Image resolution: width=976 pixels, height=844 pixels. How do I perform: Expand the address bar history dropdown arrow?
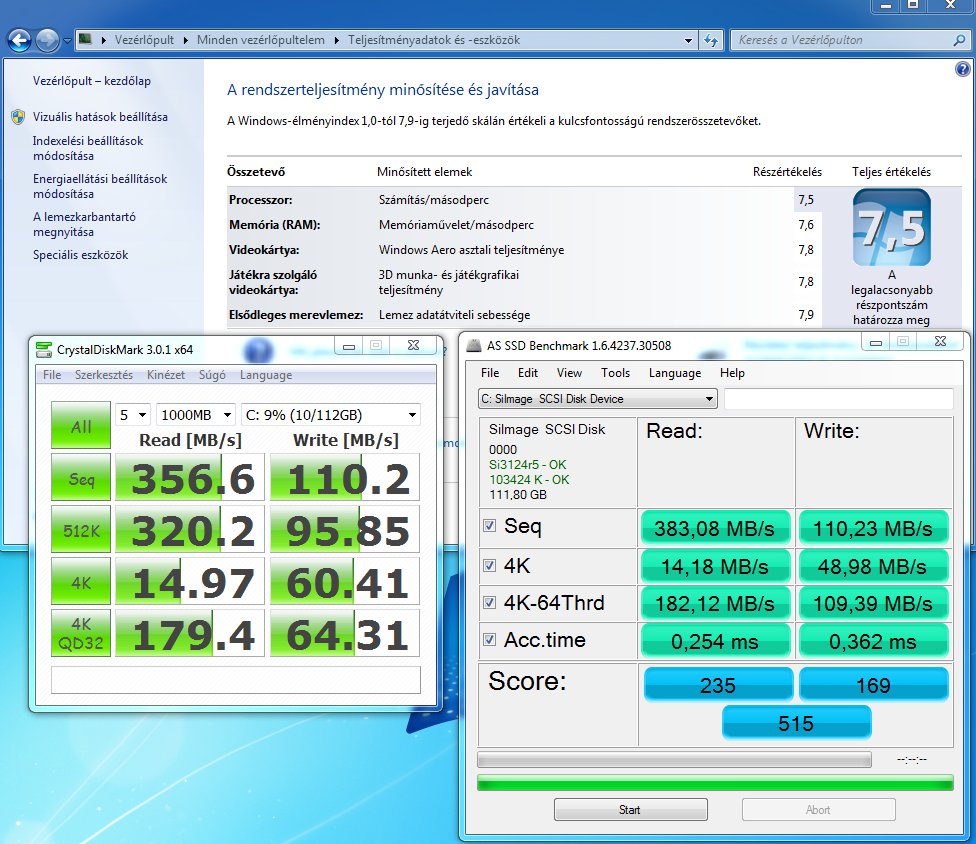click(688, 40)
